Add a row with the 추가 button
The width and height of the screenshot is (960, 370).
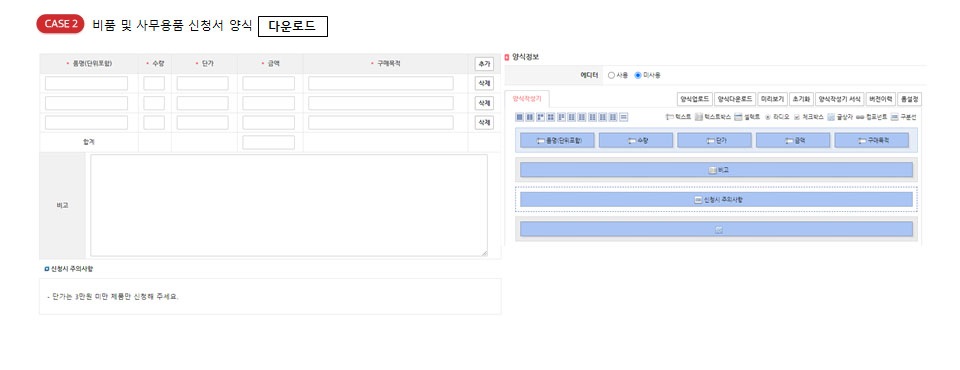pyautogui.click(x=484, y=64)
